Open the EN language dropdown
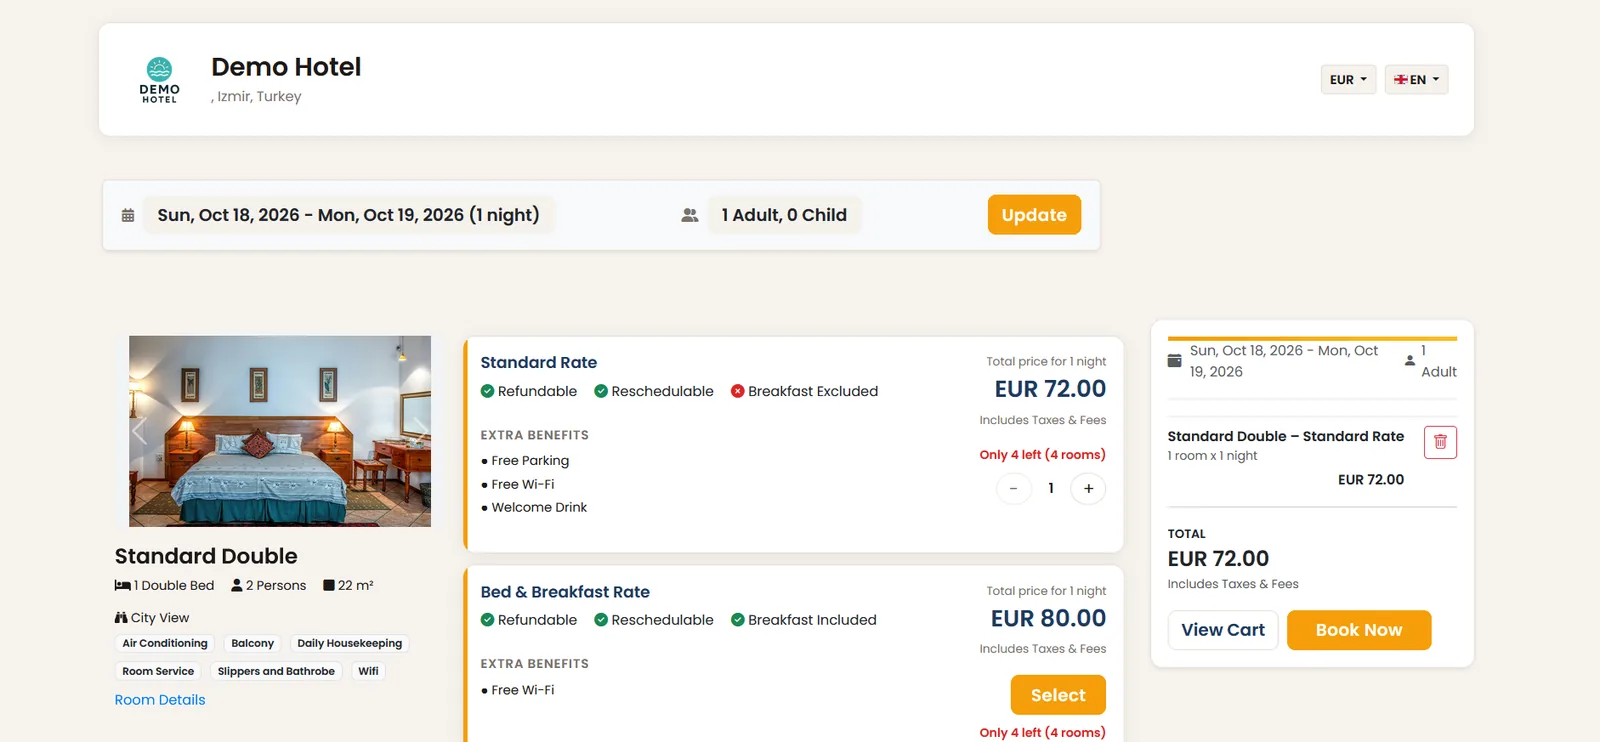1600x742 pixels. 1416,80
